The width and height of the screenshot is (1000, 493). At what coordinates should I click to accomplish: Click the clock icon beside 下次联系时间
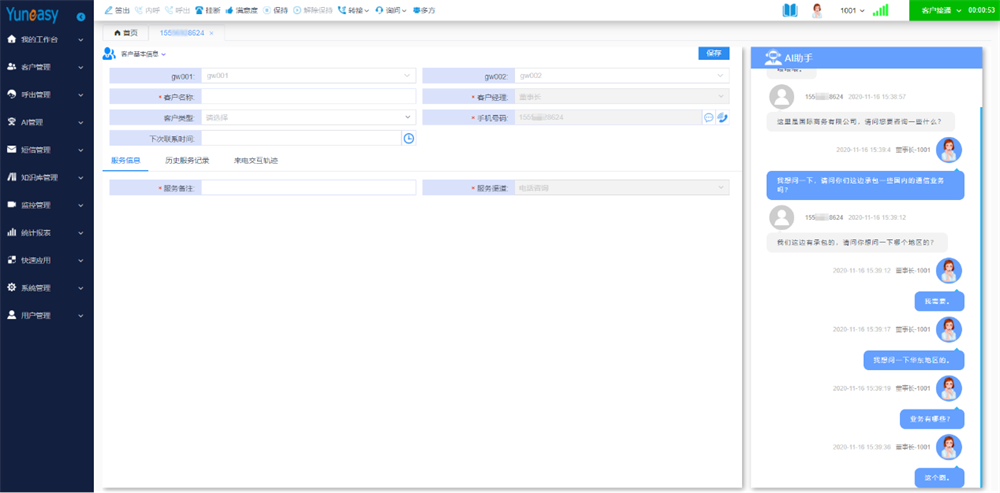(x=409, y=138)
